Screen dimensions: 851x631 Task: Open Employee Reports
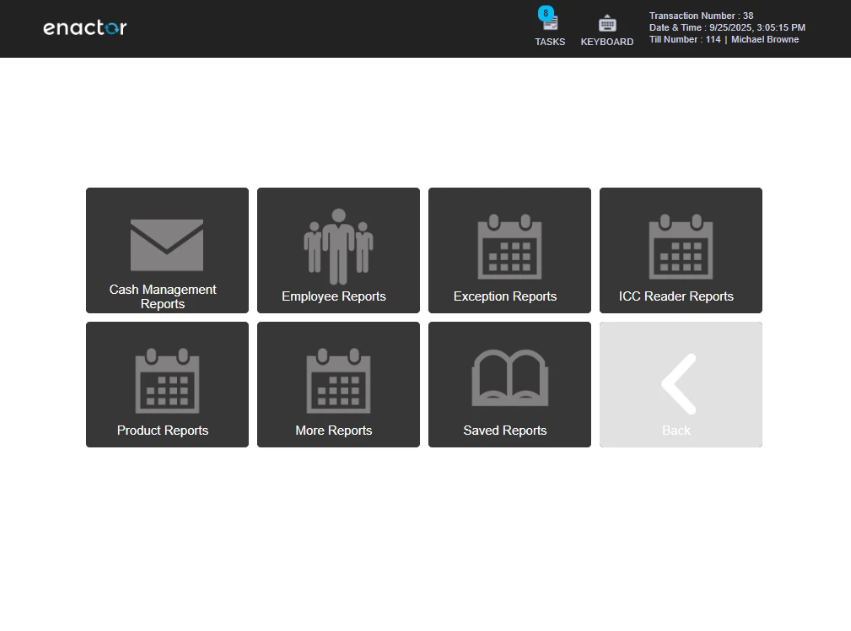coord(337,250)
